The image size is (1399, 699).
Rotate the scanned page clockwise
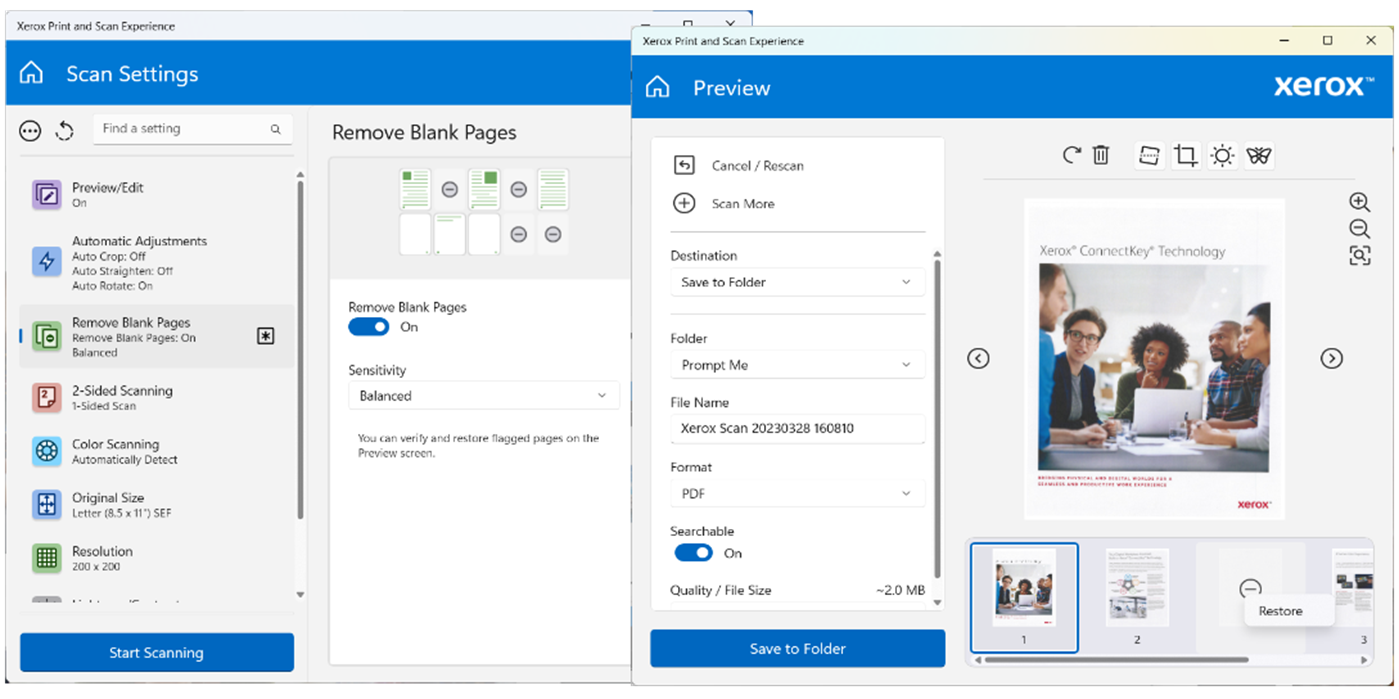1072,155
